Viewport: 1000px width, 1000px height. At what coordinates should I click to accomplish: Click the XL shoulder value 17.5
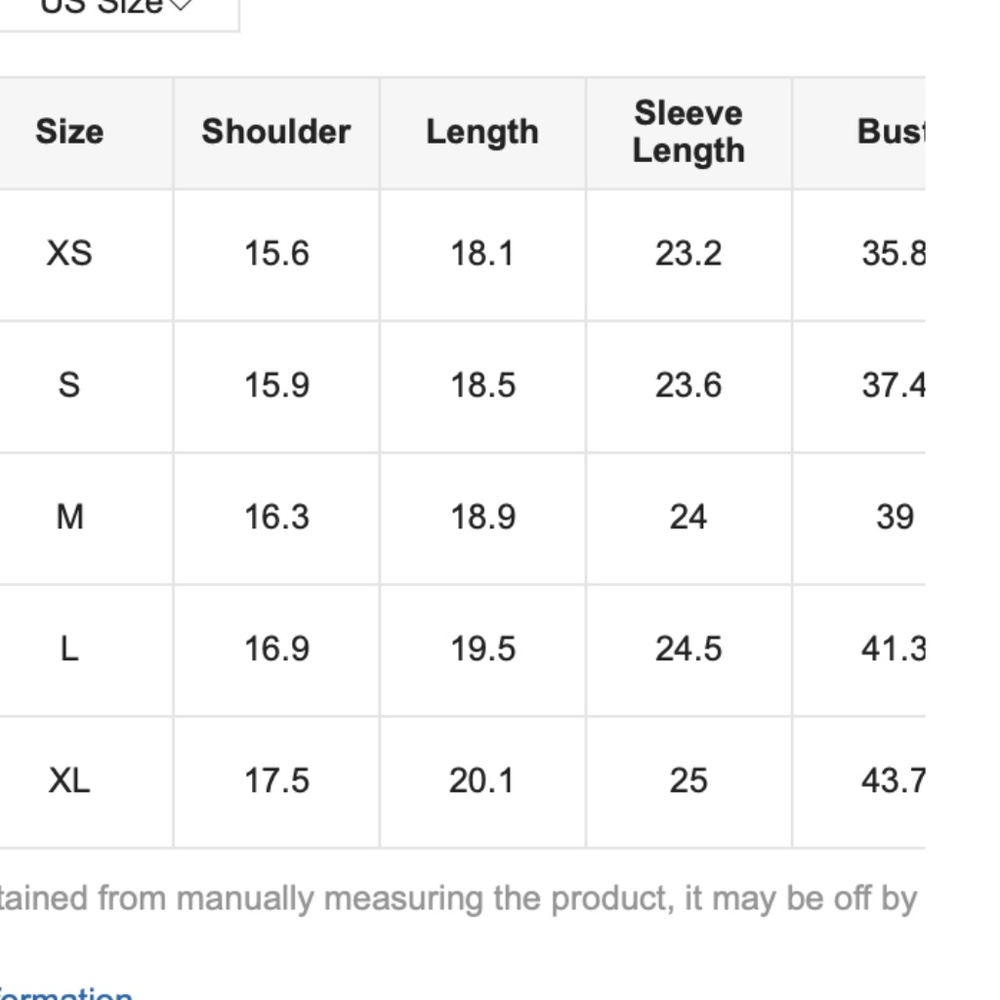tap(276, 780)
